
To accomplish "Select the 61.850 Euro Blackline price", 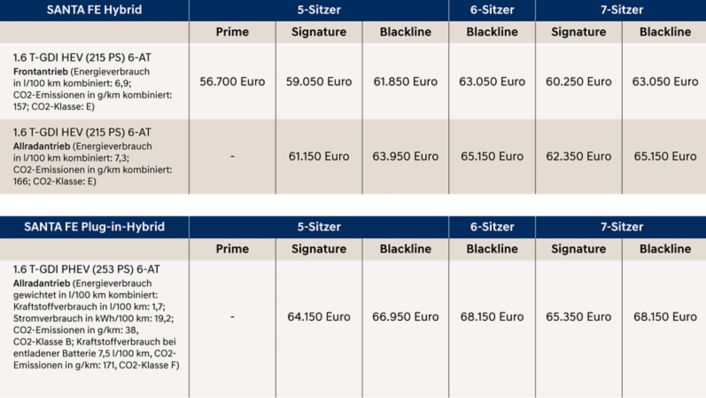I will [405, 81].
